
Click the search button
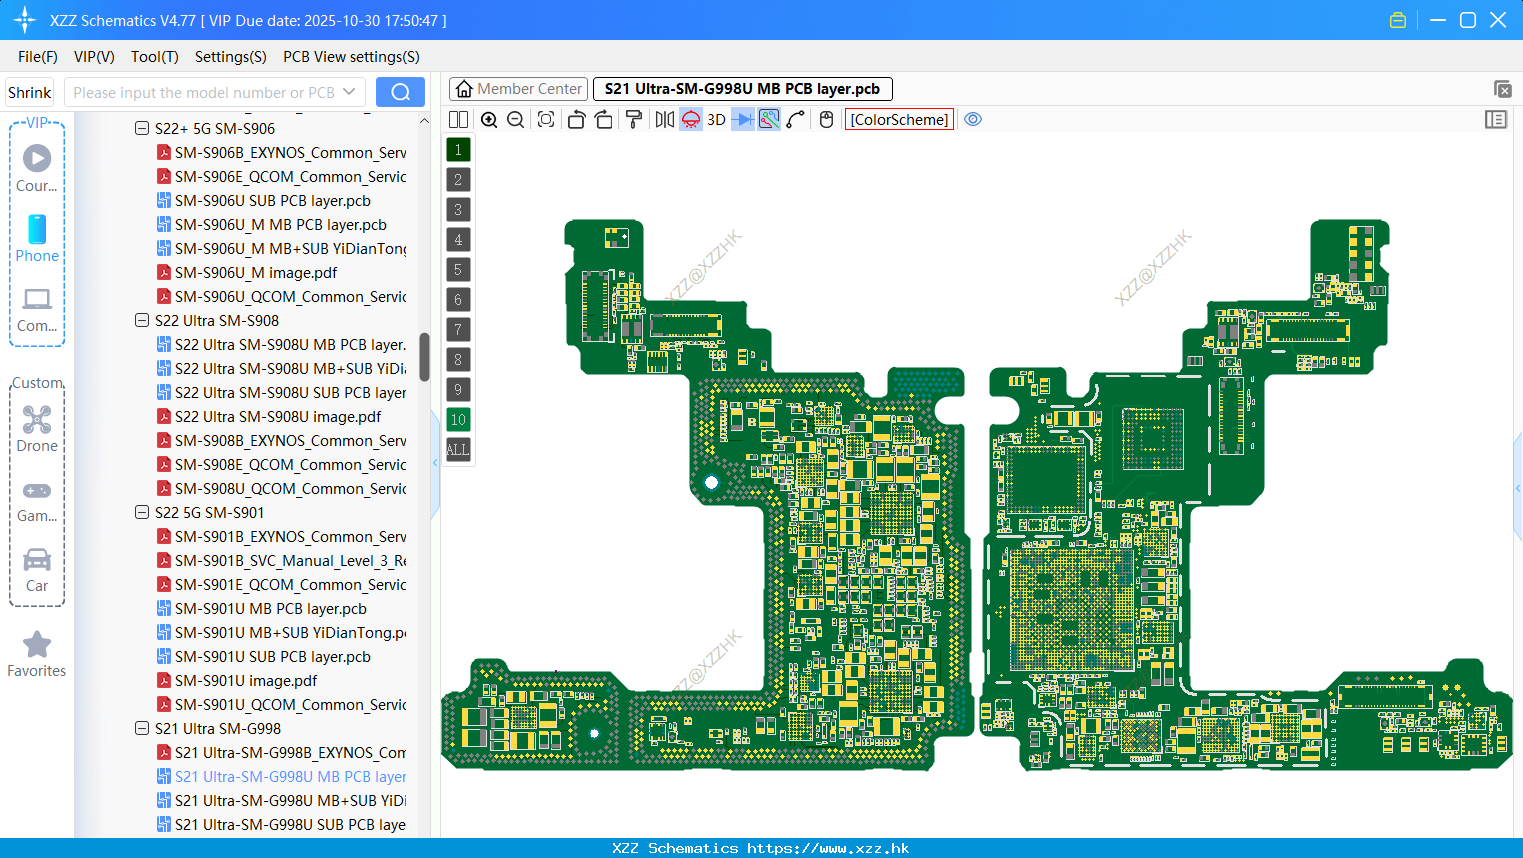(400, 92)
